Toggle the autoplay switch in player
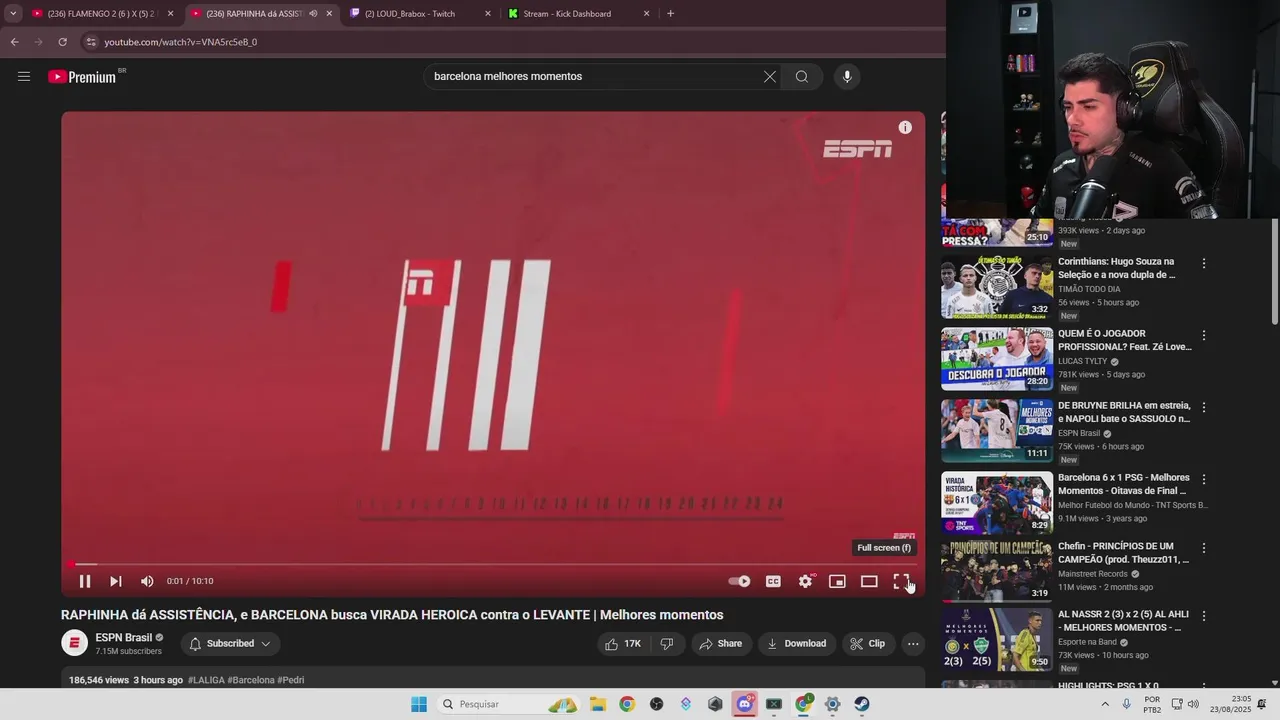The width and height of the screenshot is (1280, 720). (x=739, y=581)
